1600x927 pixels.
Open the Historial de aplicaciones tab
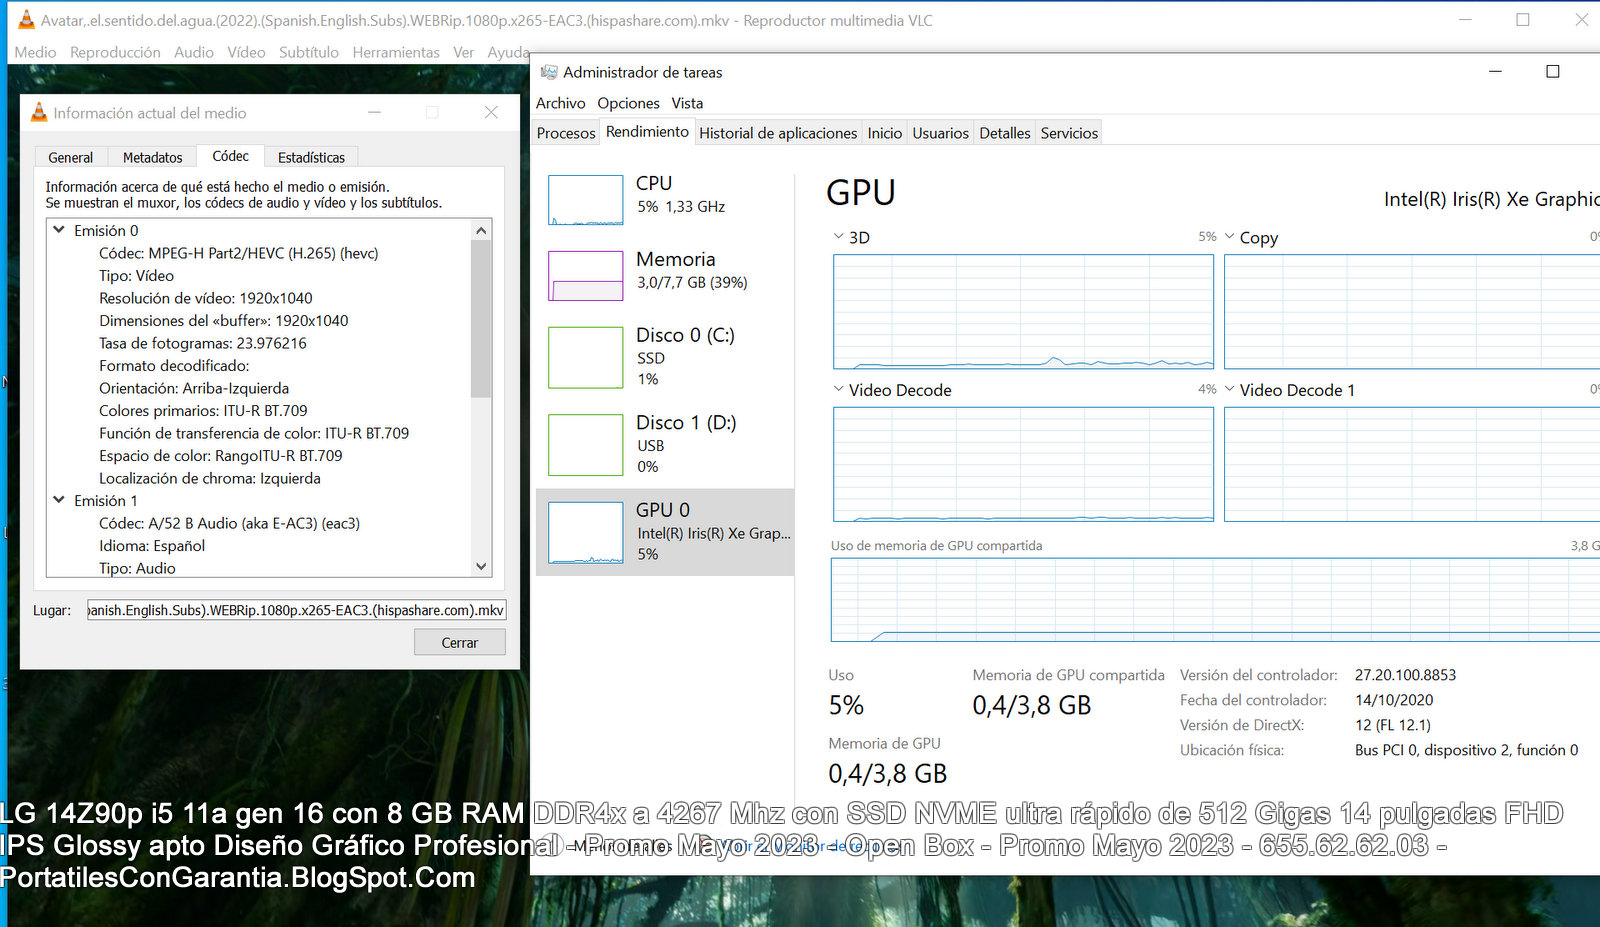[x=778, y=133]
